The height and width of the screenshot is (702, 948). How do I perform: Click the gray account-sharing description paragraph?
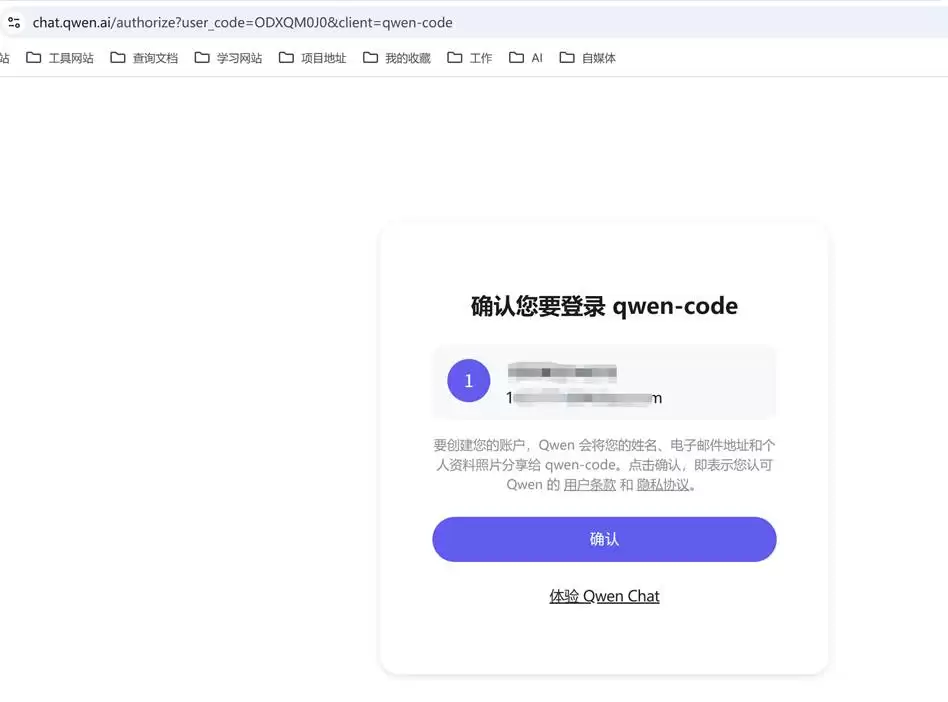click(604, 464)
